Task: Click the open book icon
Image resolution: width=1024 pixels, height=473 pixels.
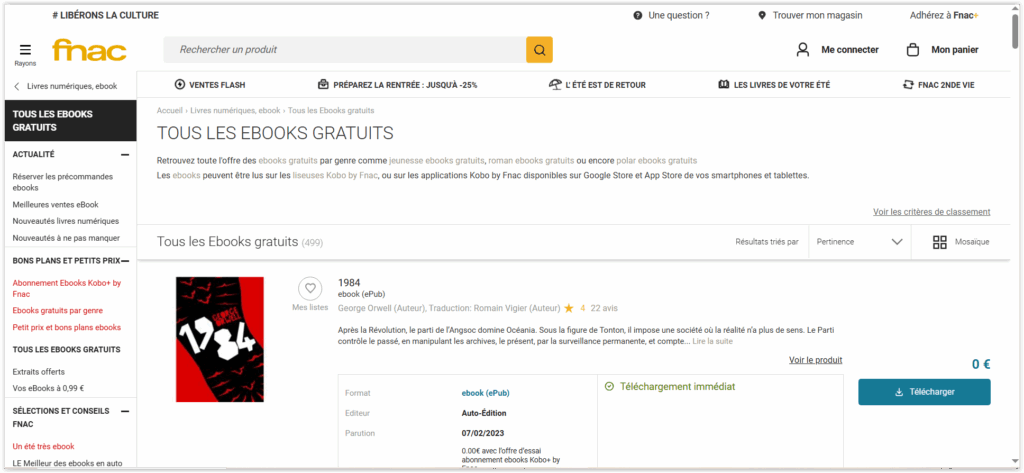Action: click(x=724, y=84)
